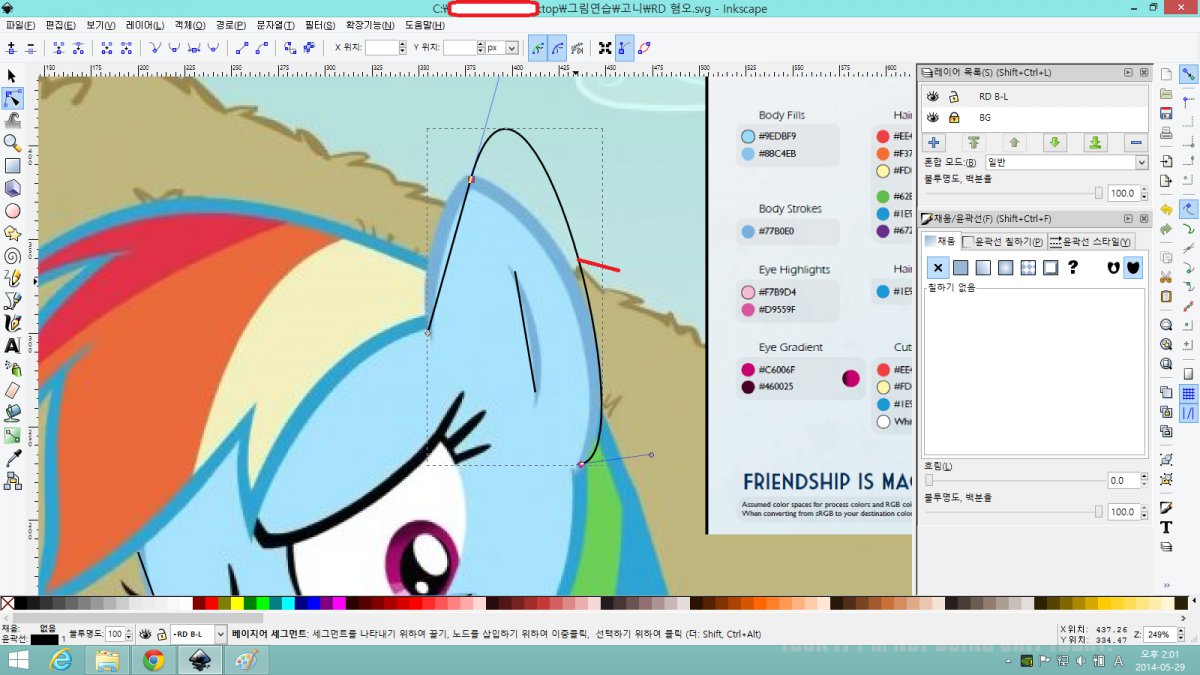Click the Y position input field
Image resolution: width=1200 pixels, height=675 pixels.
(462, 47)
